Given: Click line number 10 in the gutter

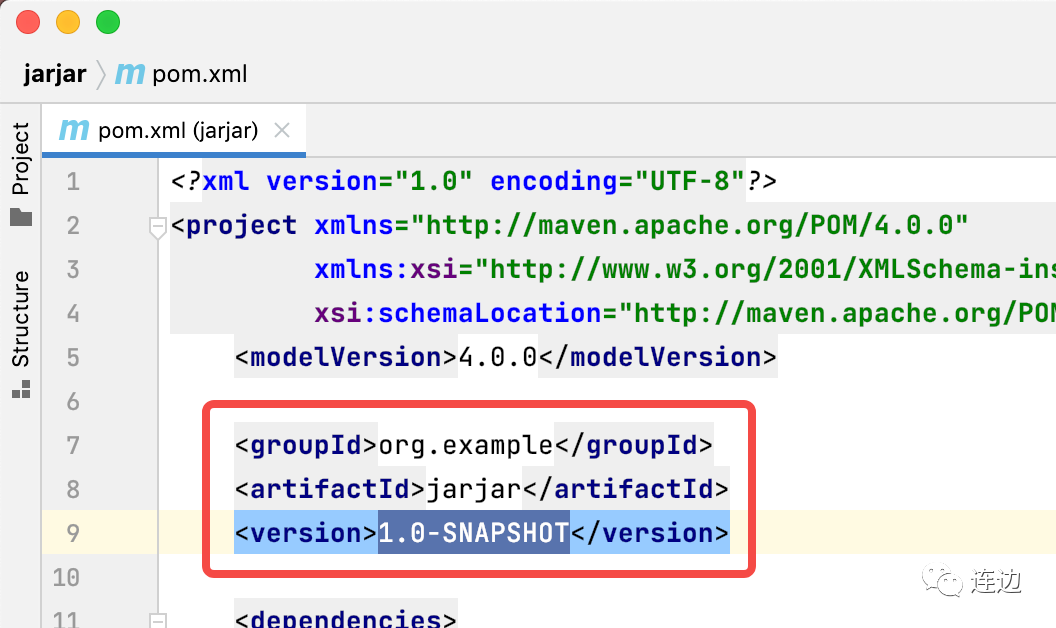Looking at the screenshot, I should (66, 577).
